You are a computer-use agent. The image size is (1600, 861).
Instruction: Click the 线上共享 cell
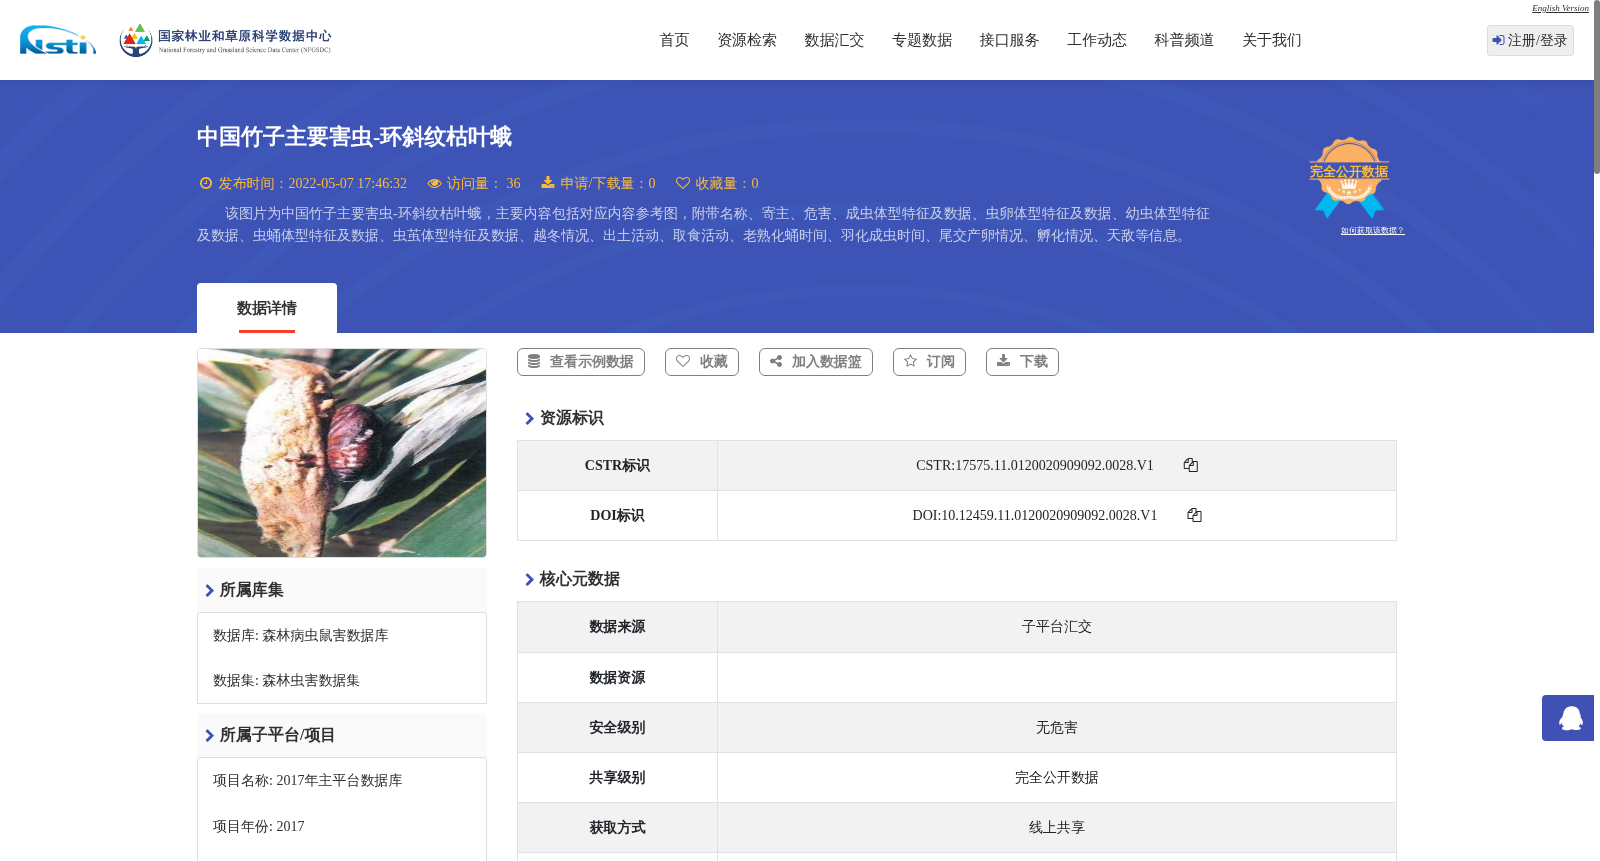[x=1057, y=828]
